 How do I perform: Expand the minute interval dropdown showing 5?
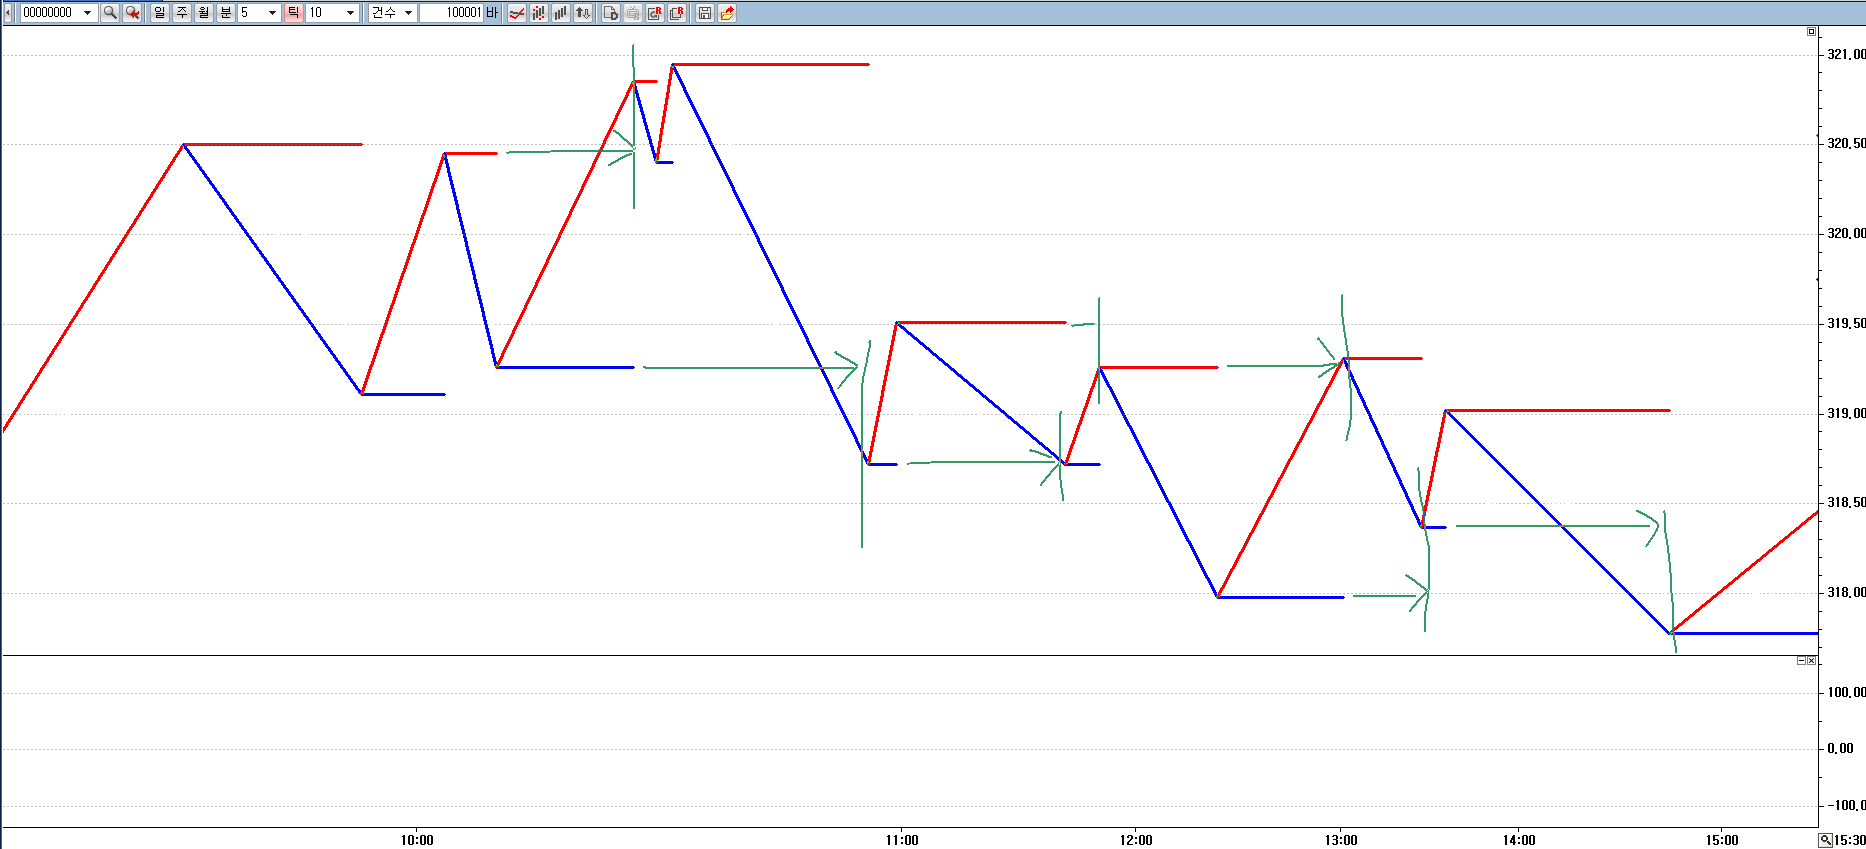pyautogui.click(x=272, y=13)
